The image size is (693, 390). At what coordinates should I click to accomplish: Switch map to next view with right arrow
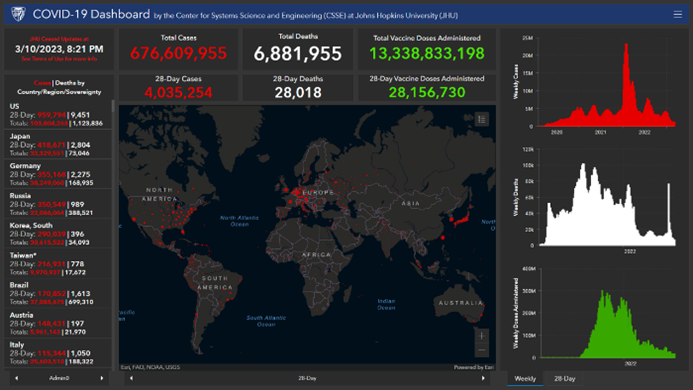[x=483, y=378]
